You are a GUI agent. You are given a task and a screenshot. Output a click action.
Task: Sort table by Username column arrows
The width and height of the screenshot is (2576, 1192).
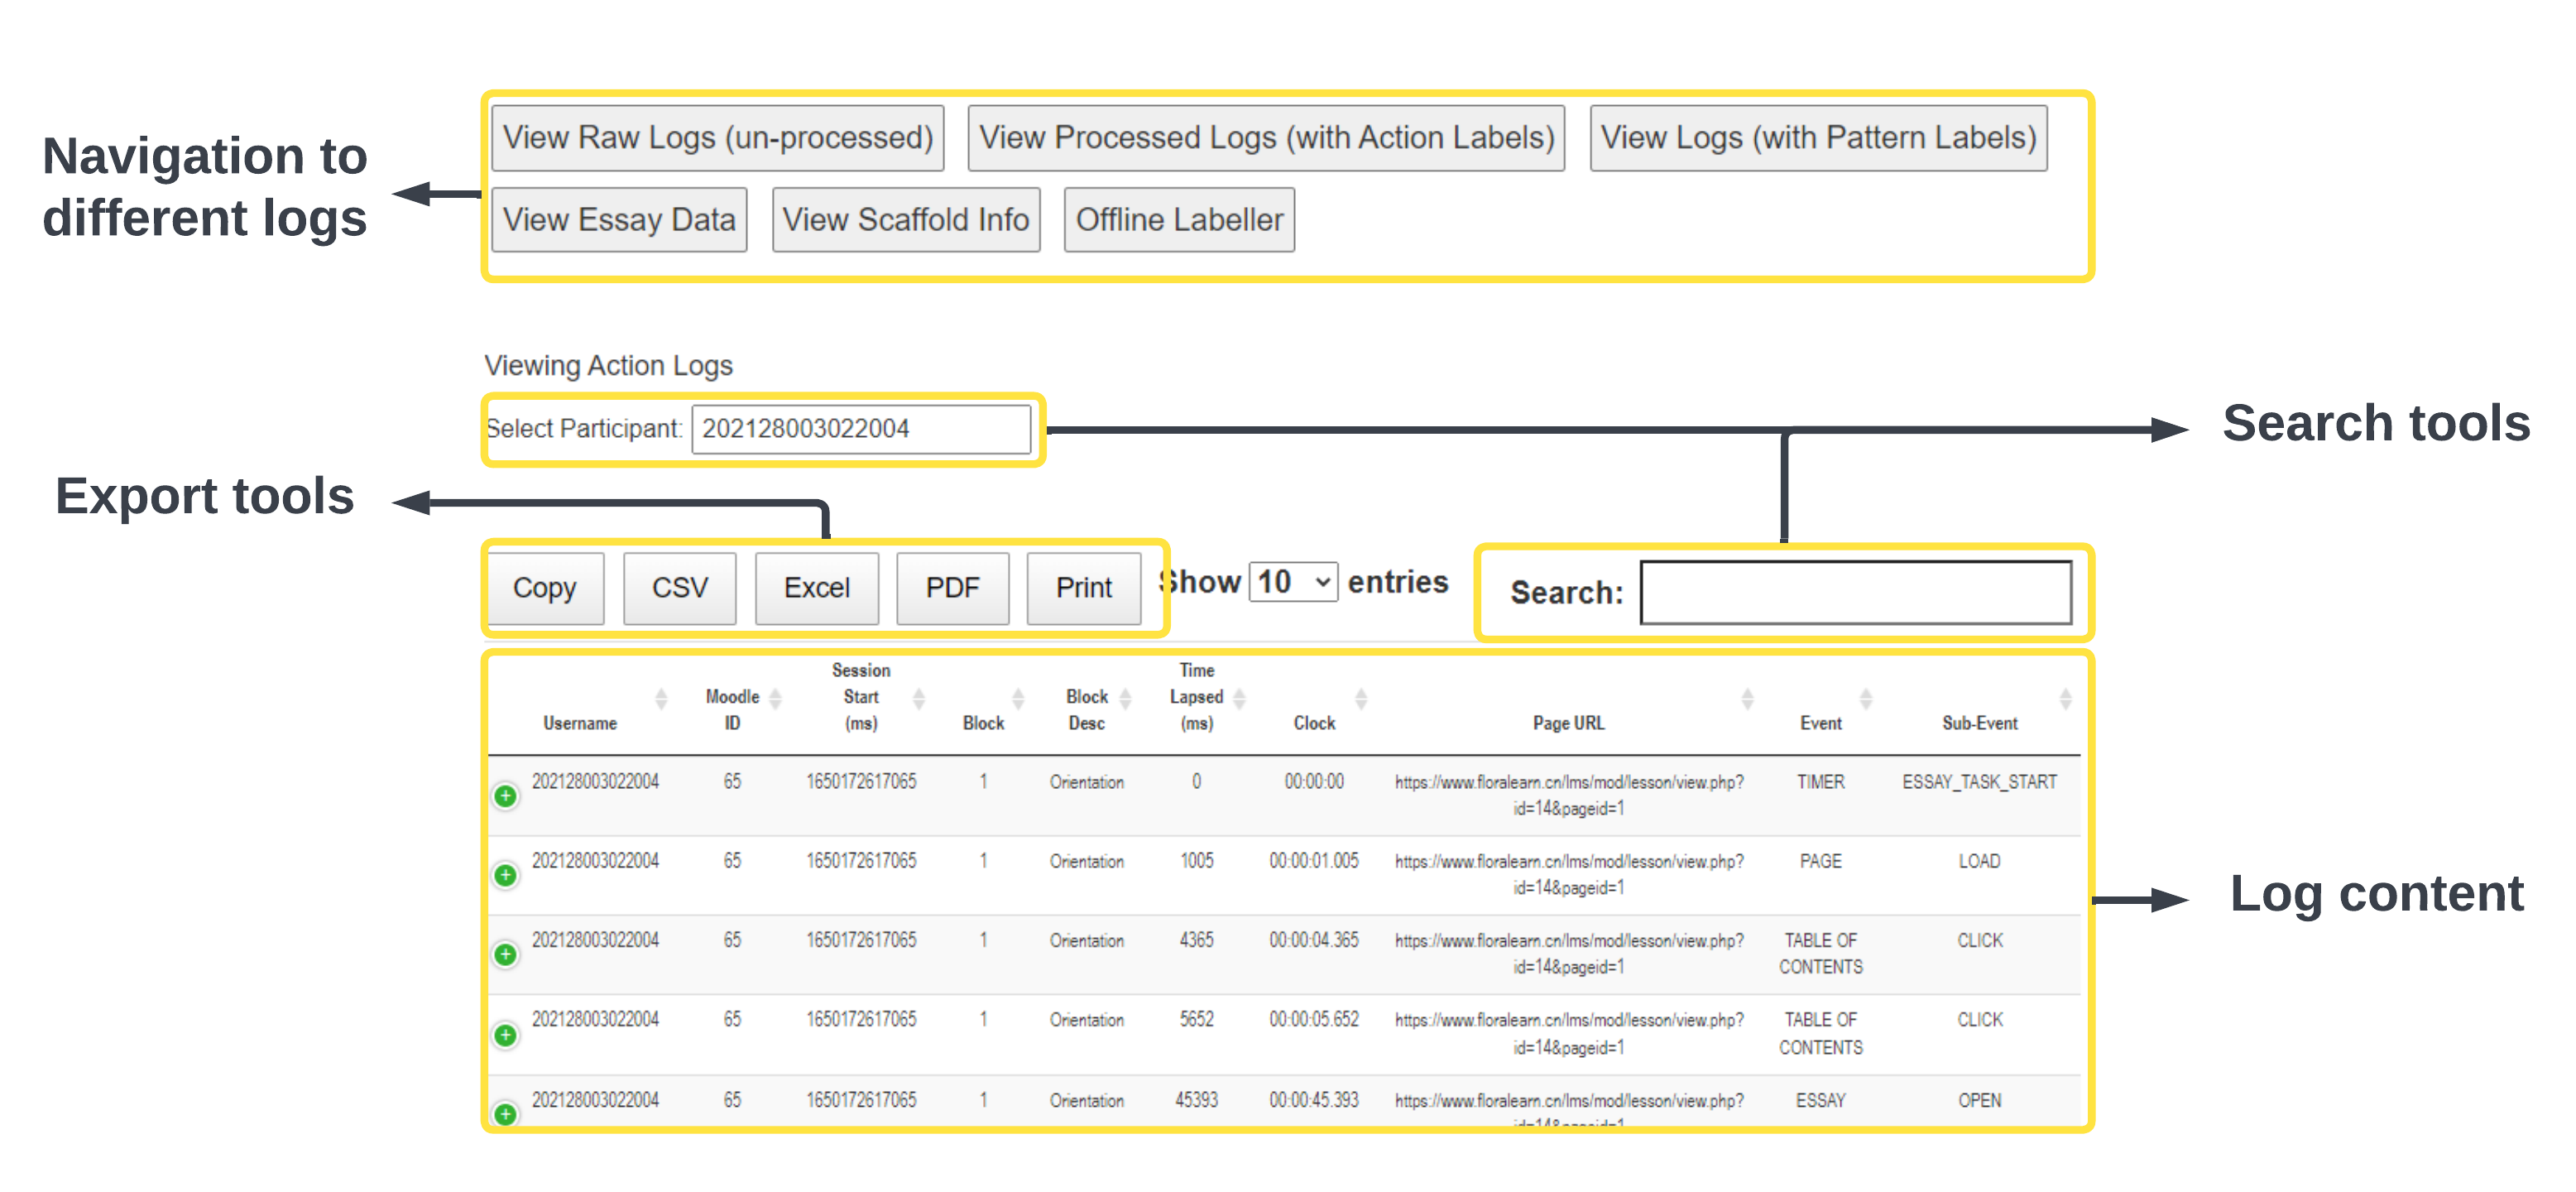[x=661, y=698]
